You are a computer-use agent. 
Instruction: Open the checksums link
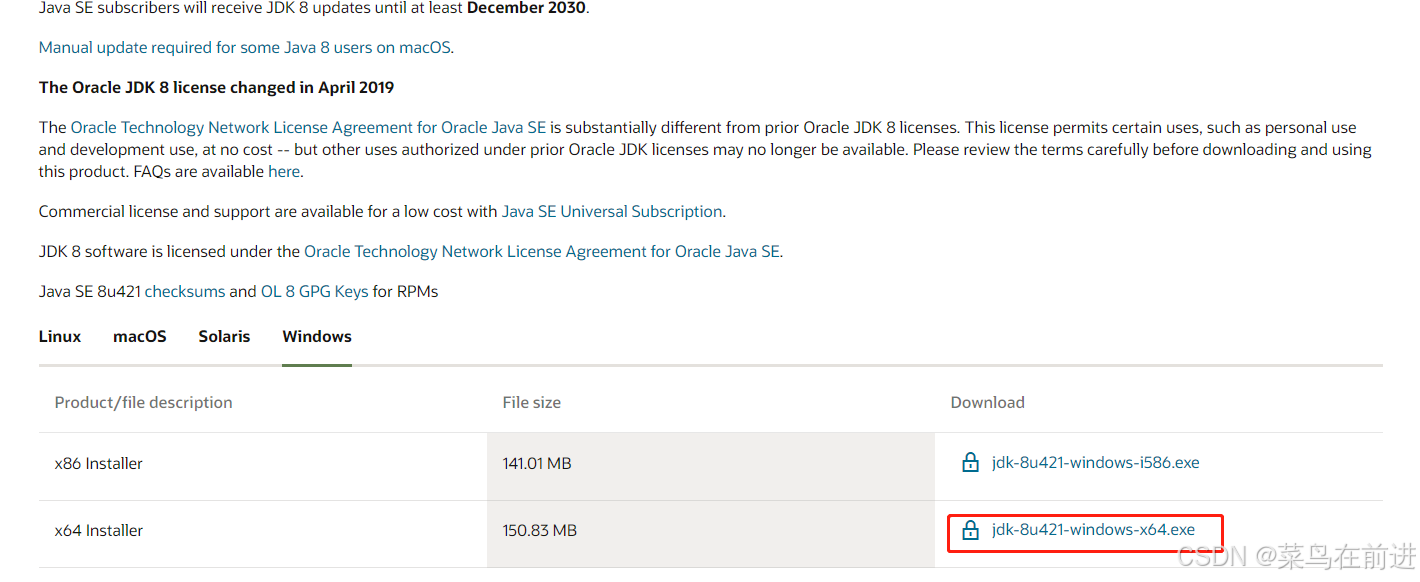[185, 292]
